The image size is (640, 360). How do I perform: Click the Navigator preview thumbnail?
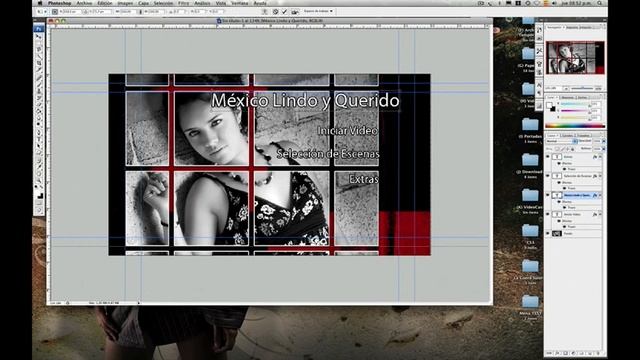click(575, 58)
